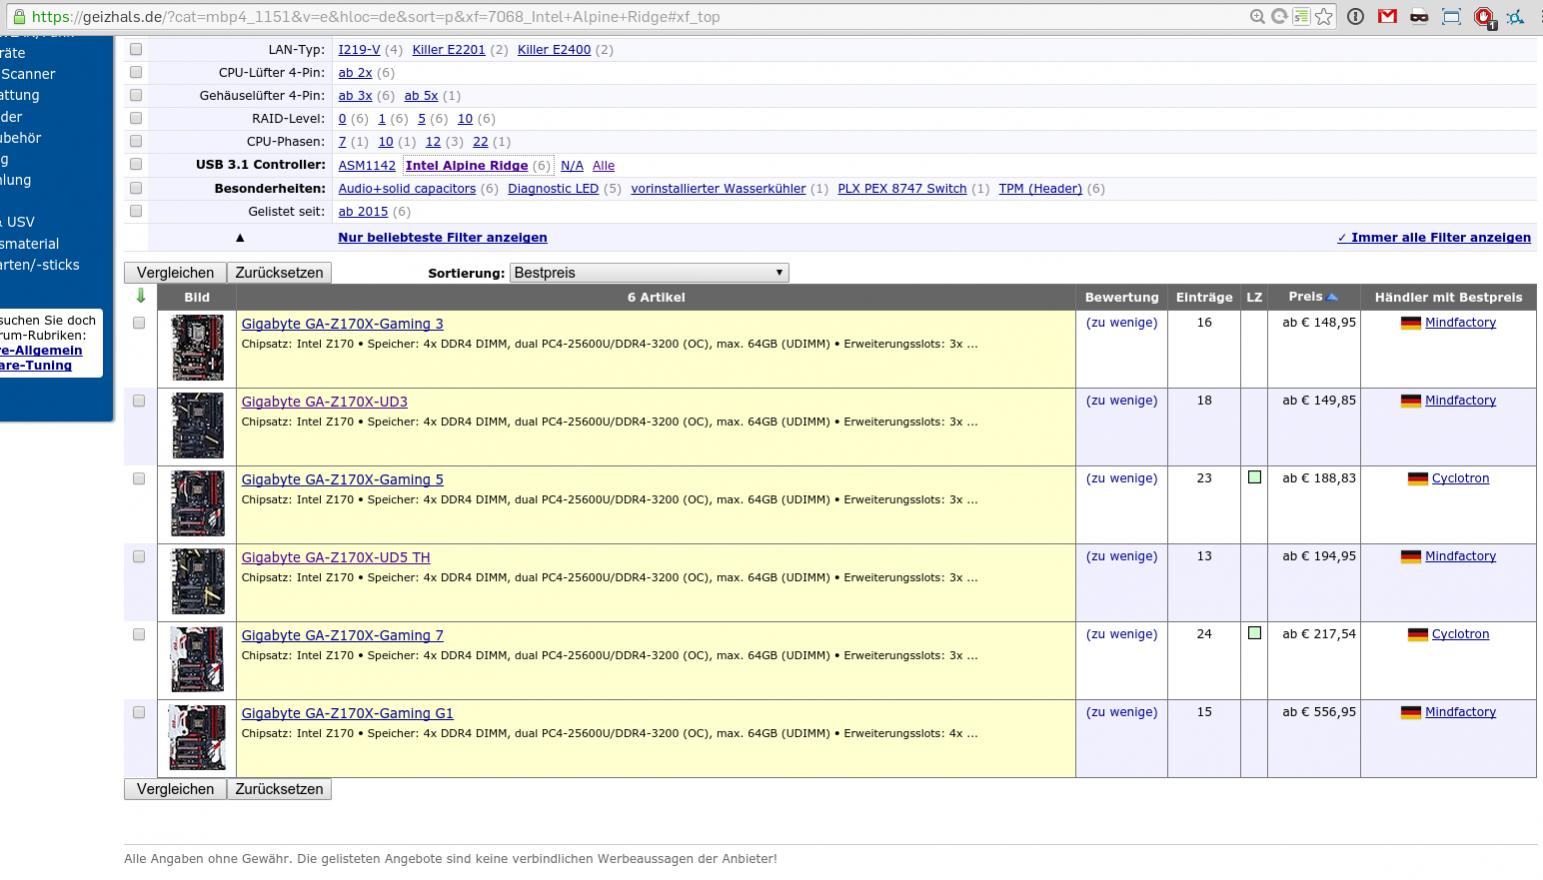Screen dimensions: 1543x880
Task: Open the Gigabyte GA-Z170X-Gaming 7 link
Action: 342,635
